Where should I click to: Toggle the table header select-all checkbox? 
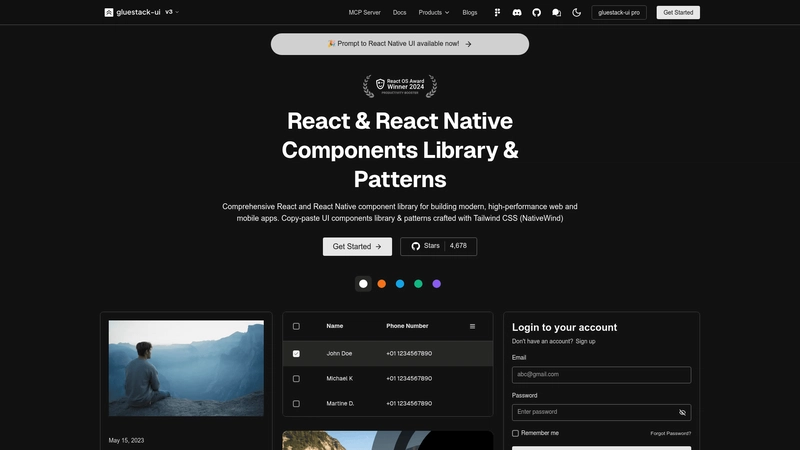click(x=296, y=327)
